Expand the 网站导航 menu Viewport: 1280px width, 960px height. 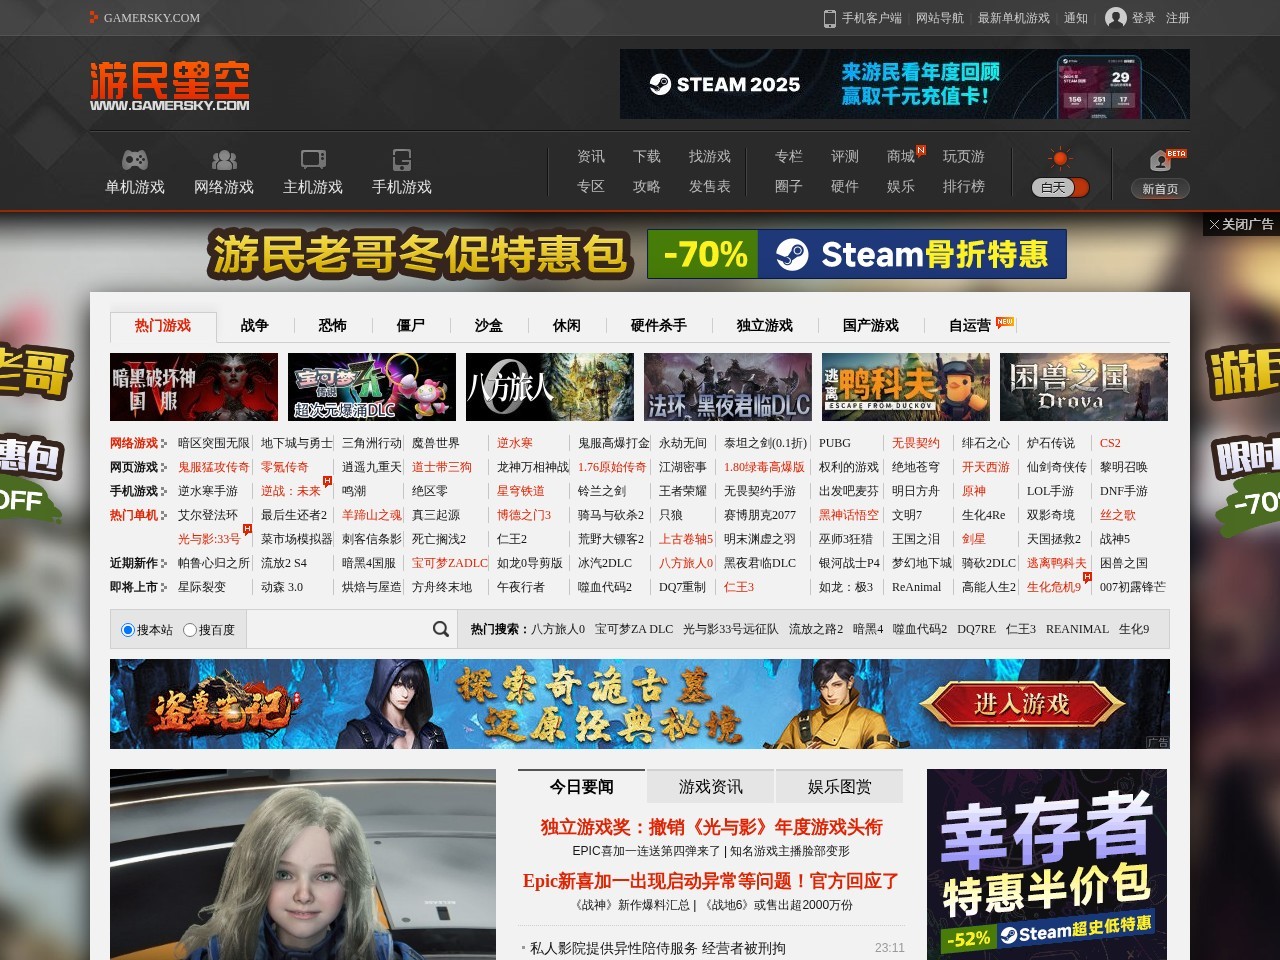pyautogui.click(x=940, y=18)
